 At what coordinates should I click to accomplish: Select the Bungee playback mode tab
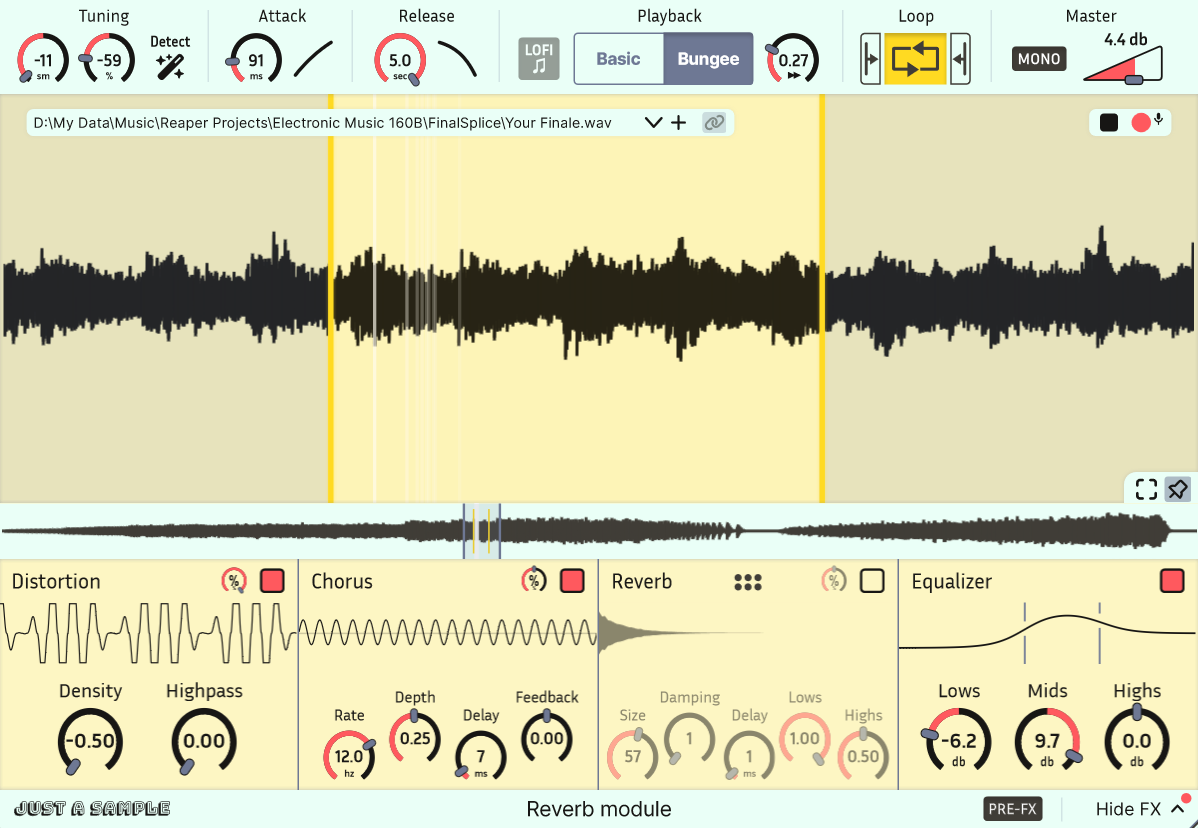708,59
